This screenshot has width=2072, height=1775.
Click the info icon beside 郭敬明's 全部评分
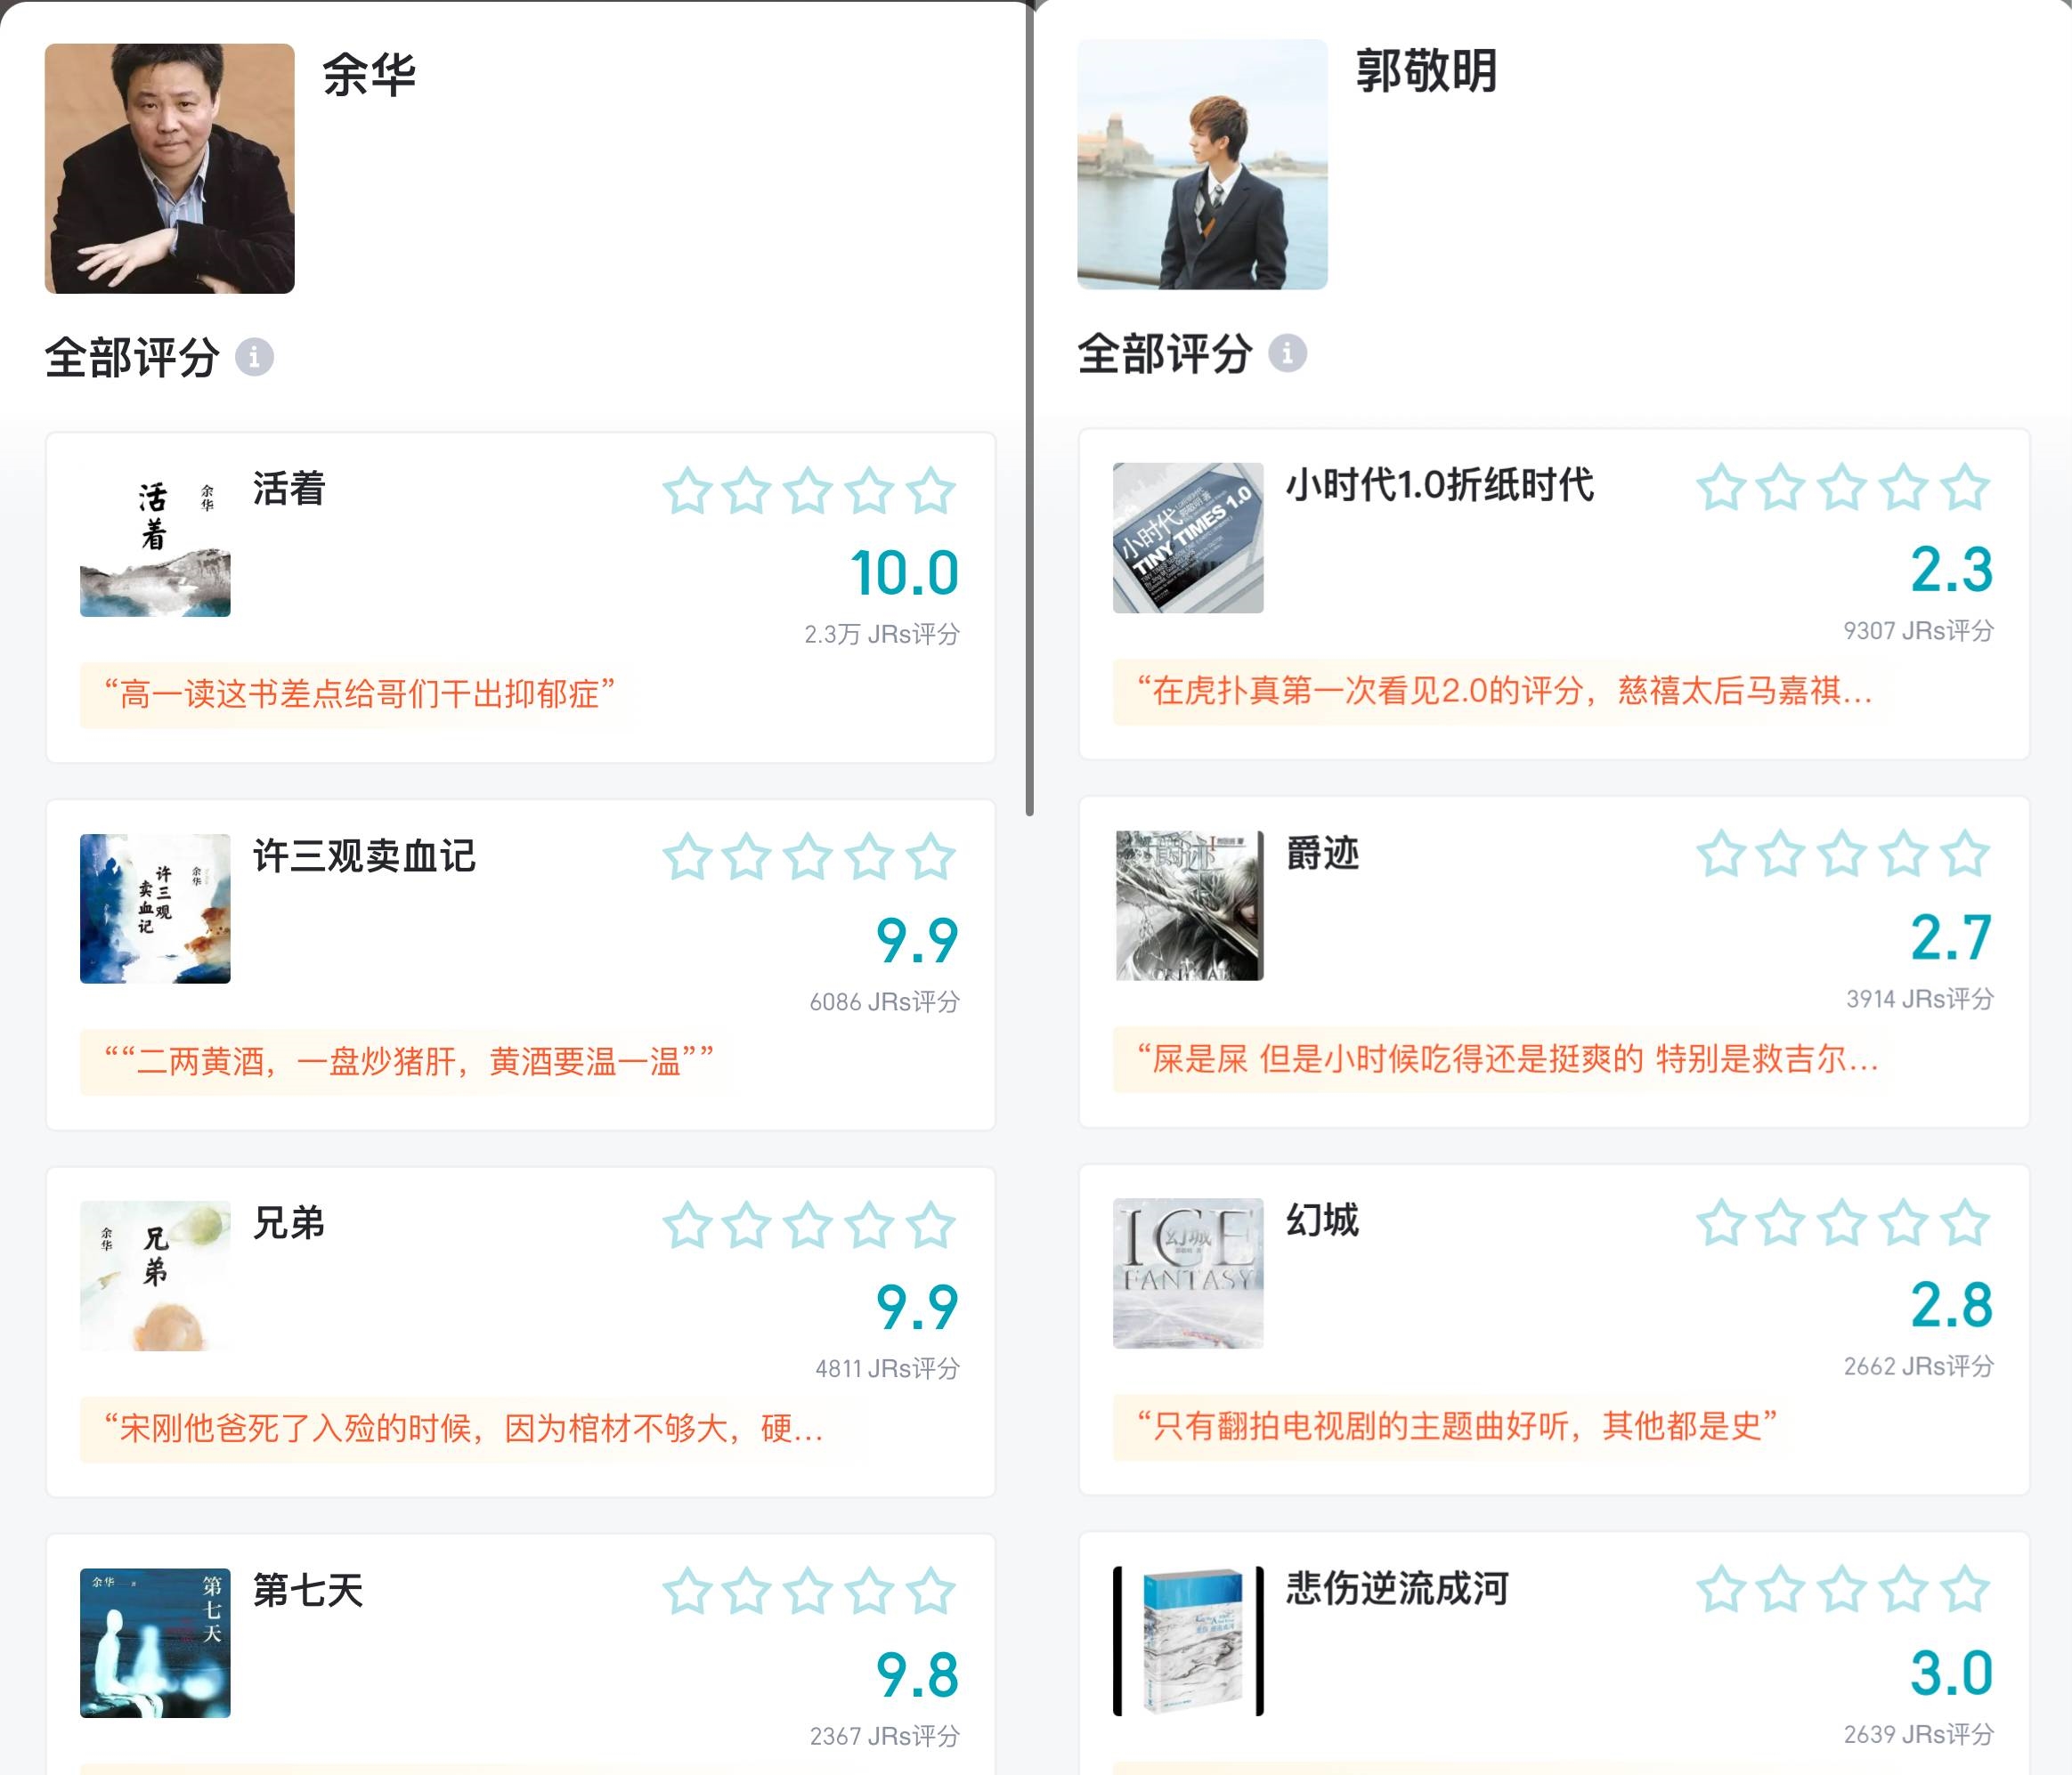[x=1287, y=353]
